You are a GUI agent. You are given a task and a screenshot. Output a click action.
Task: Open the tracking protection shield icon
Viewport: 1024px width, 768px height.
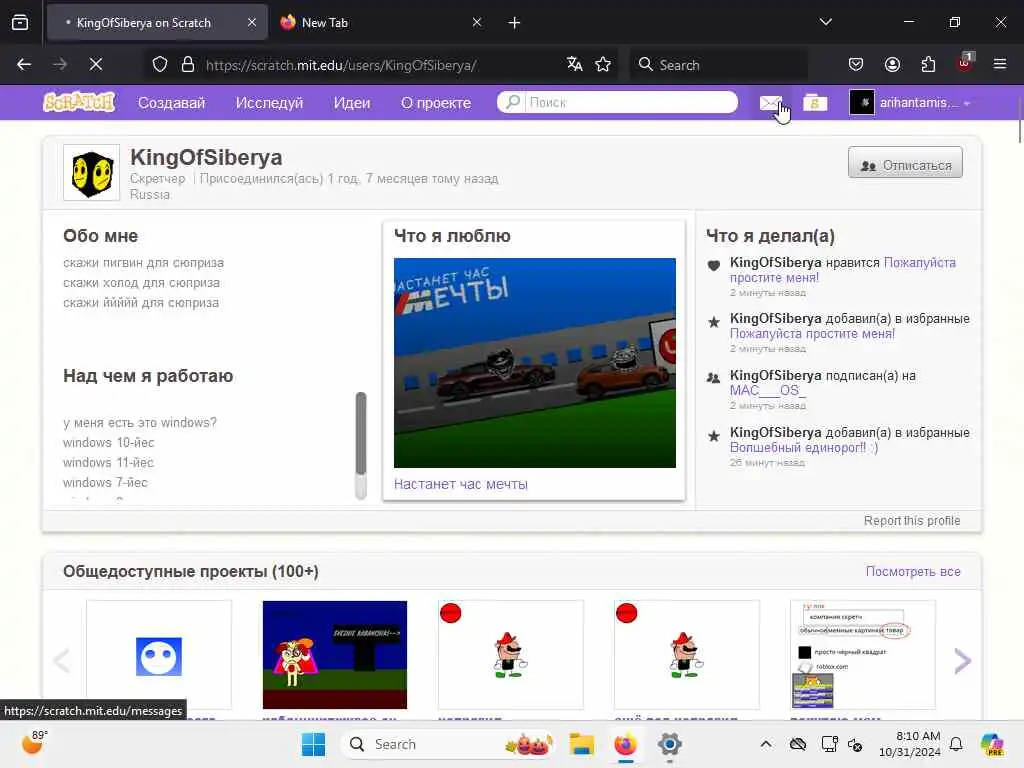click(x=160, y=64)
